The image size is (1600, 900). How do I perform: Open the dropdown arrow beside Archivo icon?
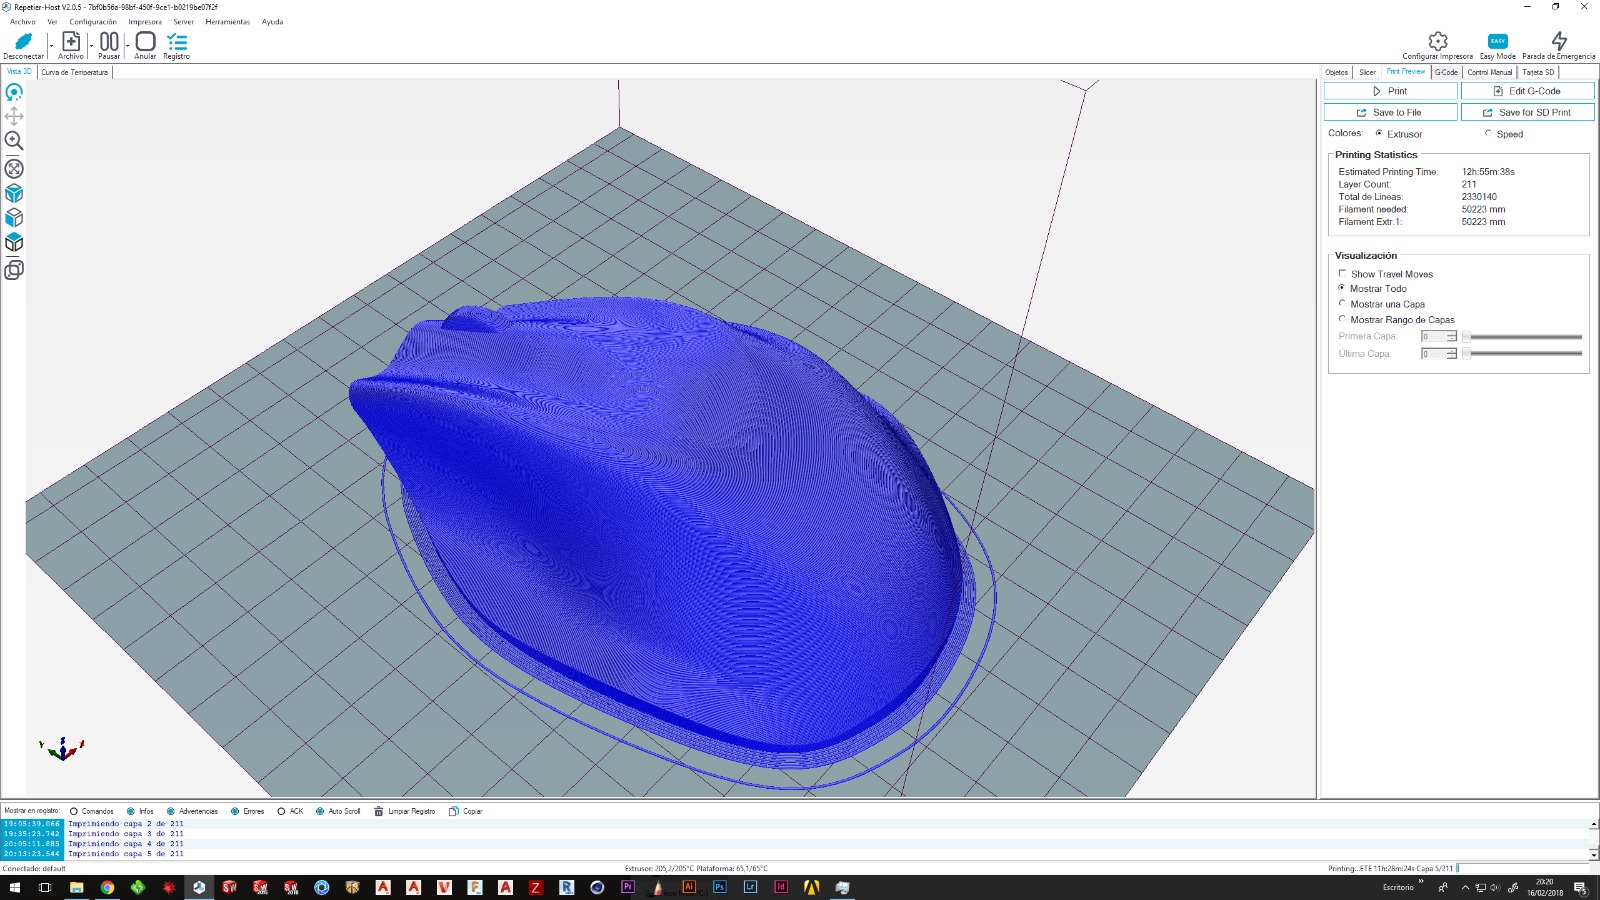point(91,45)
